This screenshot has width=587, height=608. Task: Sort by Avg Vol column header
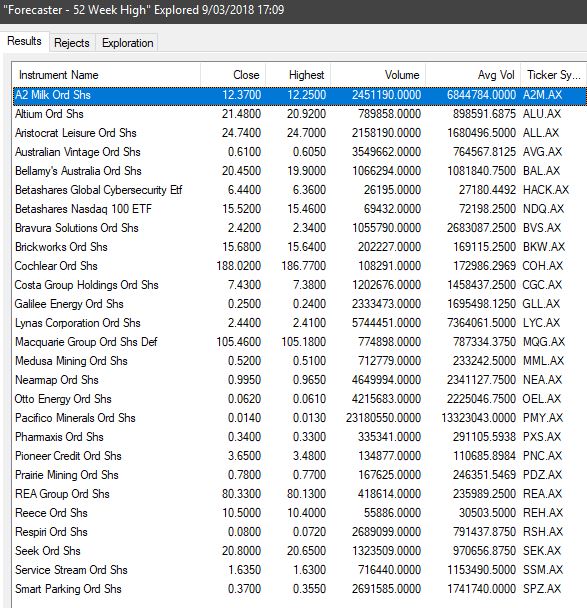tap(473, 75)
